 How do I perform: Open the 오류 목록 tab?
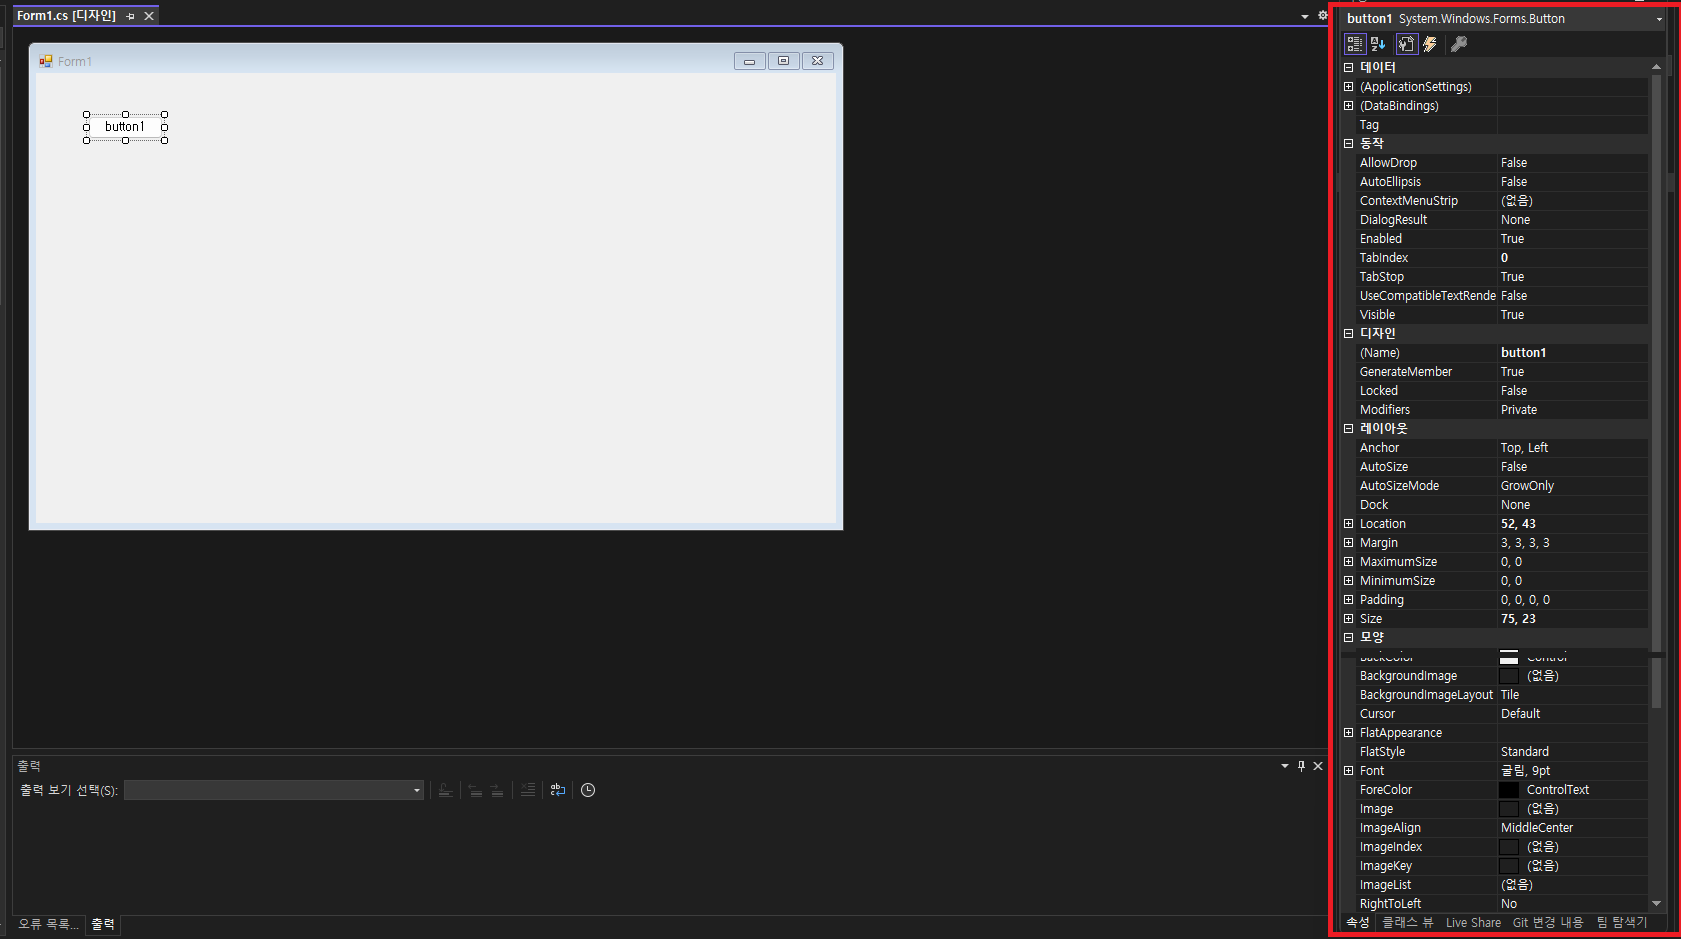tap(49, 924)
